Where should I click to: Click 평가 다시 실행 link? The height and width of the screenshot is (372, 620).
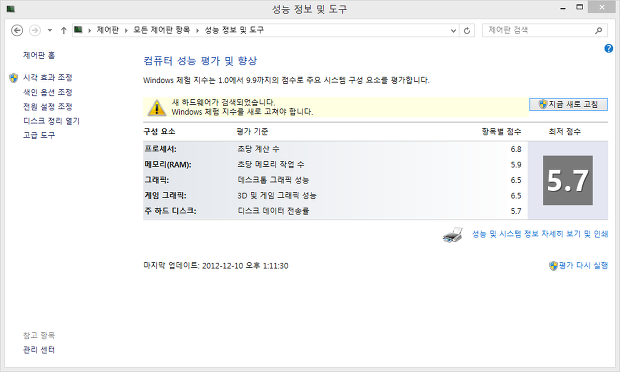583,265
